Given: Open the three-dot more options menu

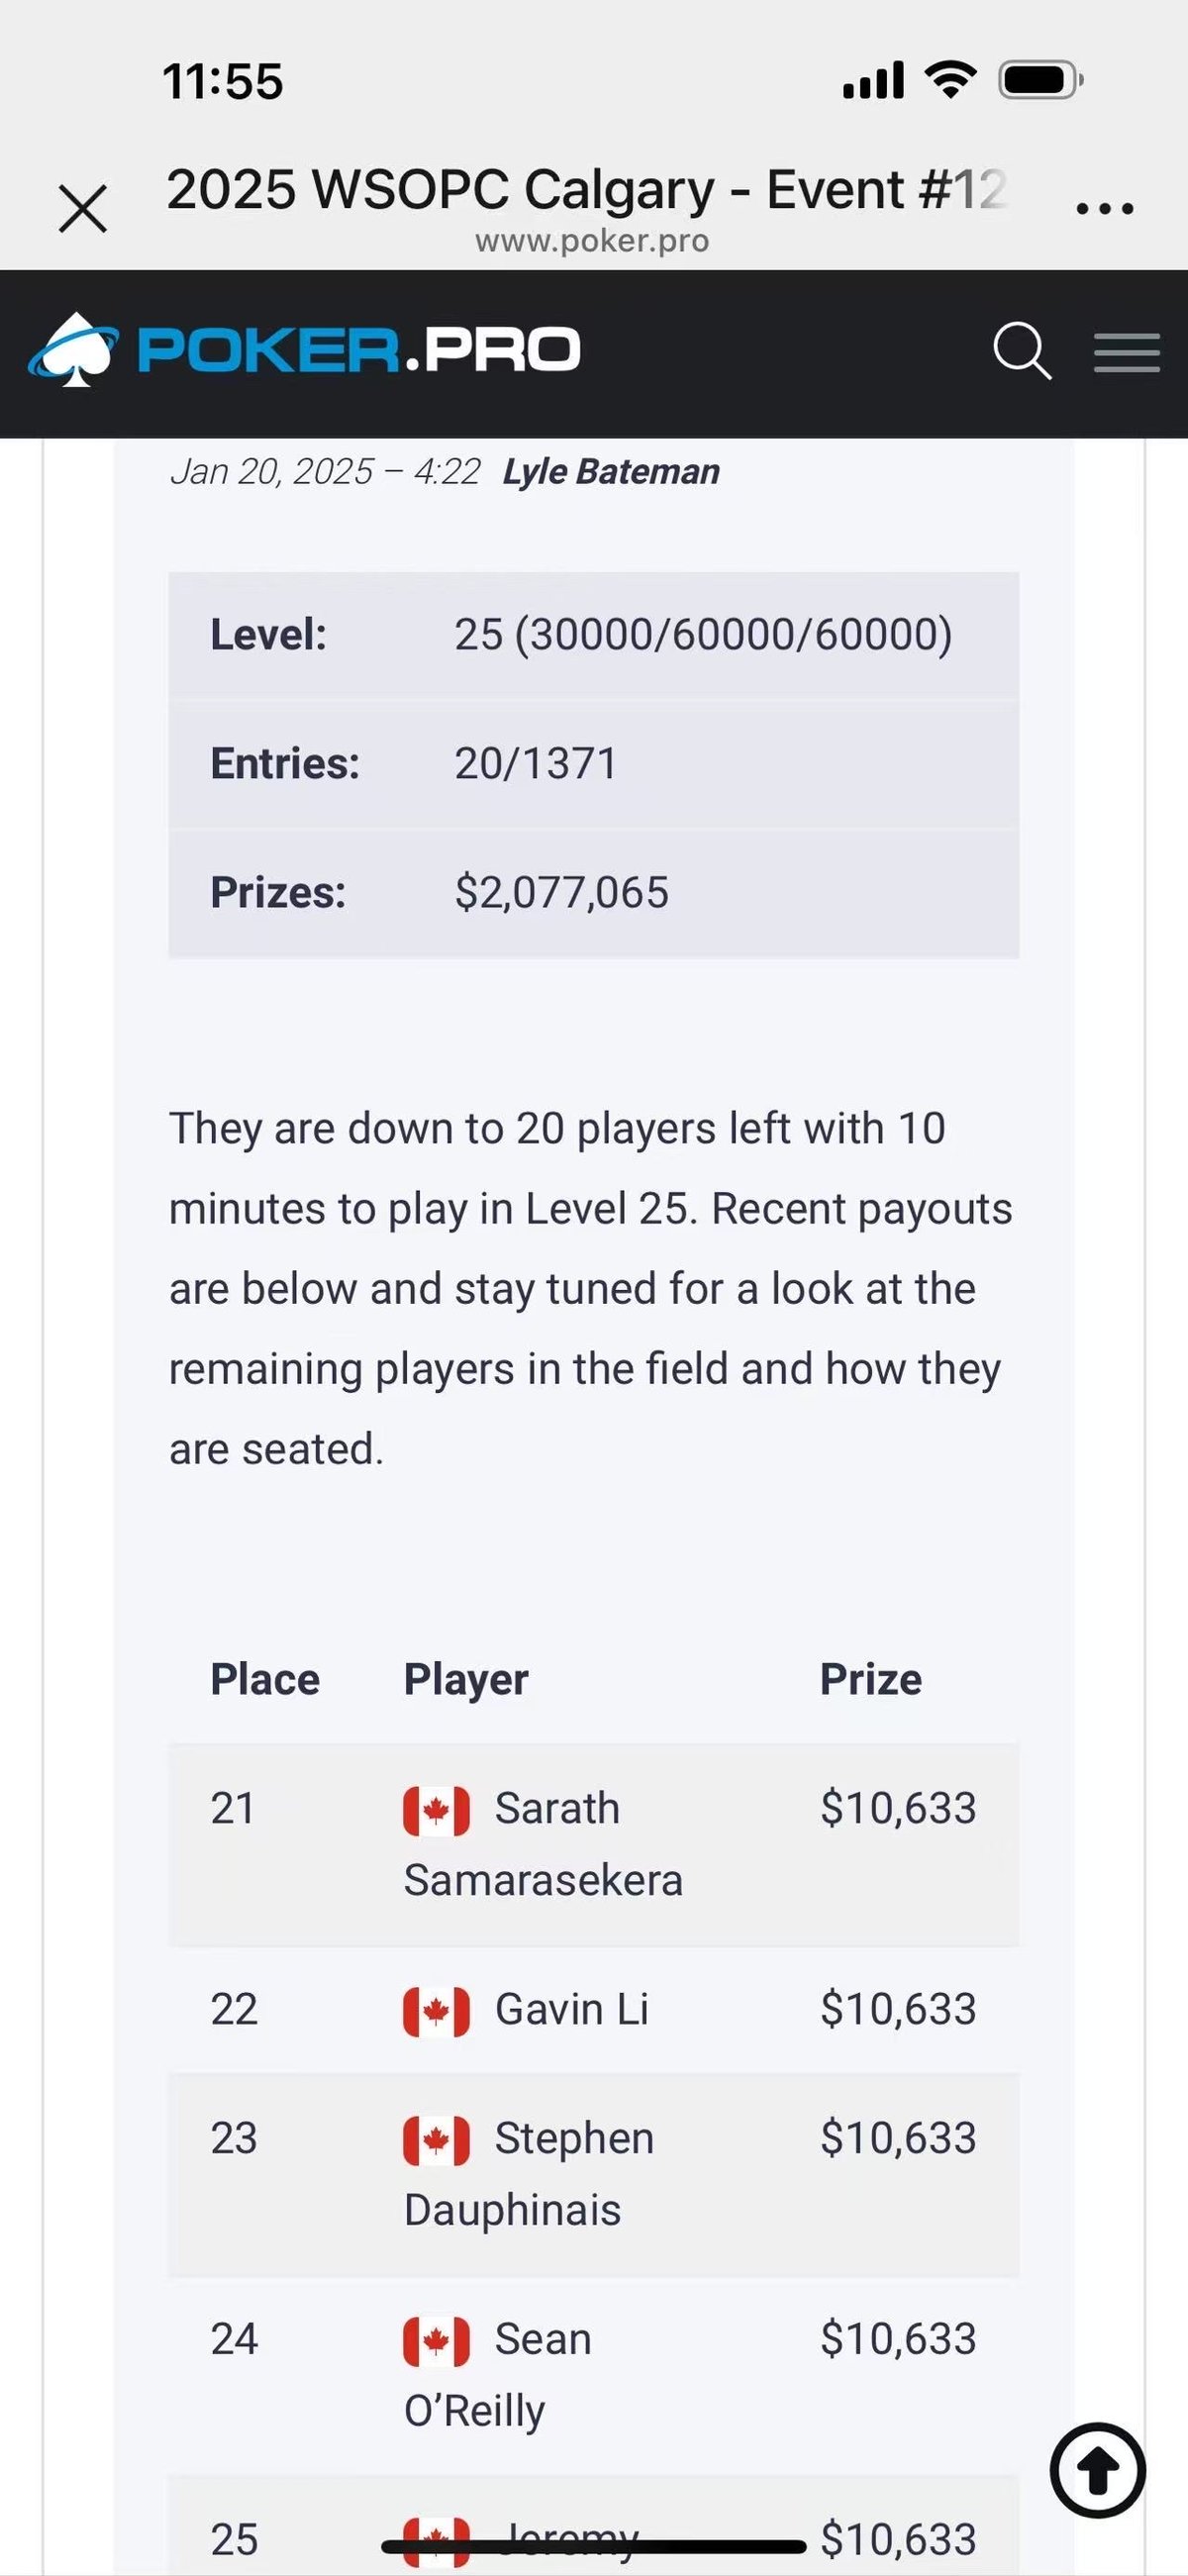Looking at the screenshot, I should (1104, 209).
